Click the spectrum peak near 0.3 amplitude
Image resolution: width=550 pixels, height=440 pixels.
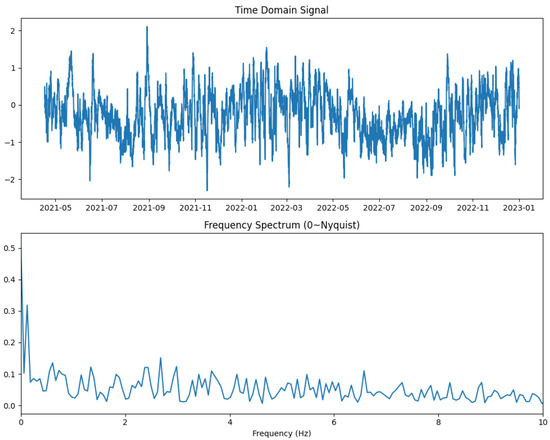[x=27, y=306]
